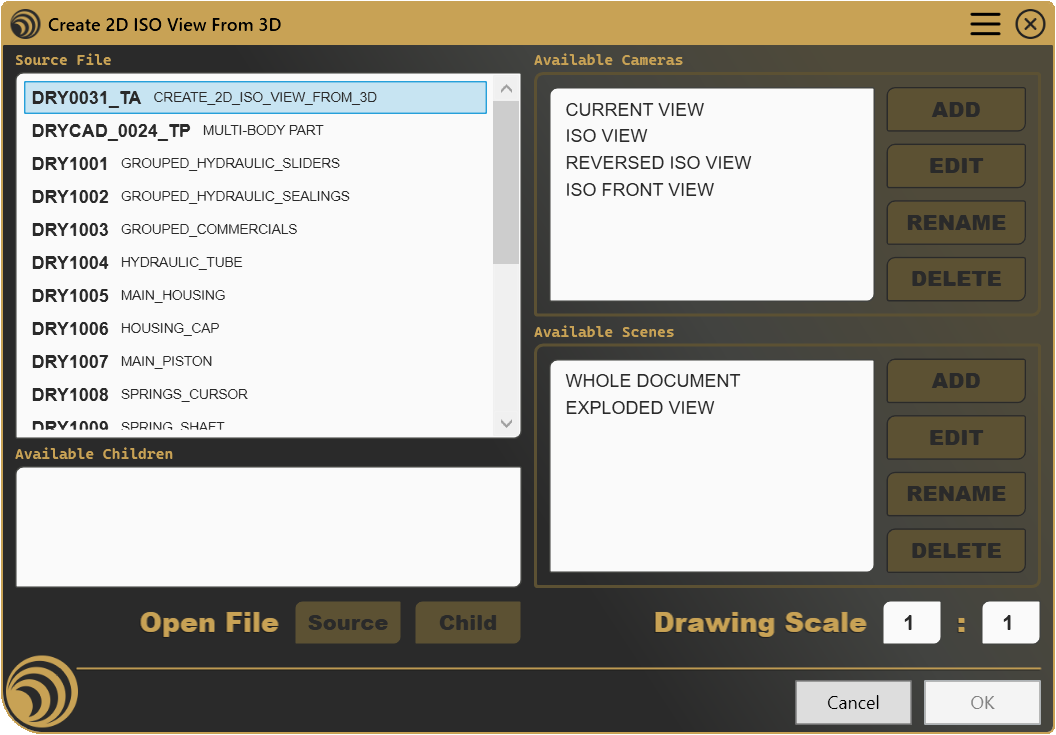This screenshot has width=1056, height=735.
Task: Select DRYCAD_0024_TP multi-body part row
Action: pos(255,131)
